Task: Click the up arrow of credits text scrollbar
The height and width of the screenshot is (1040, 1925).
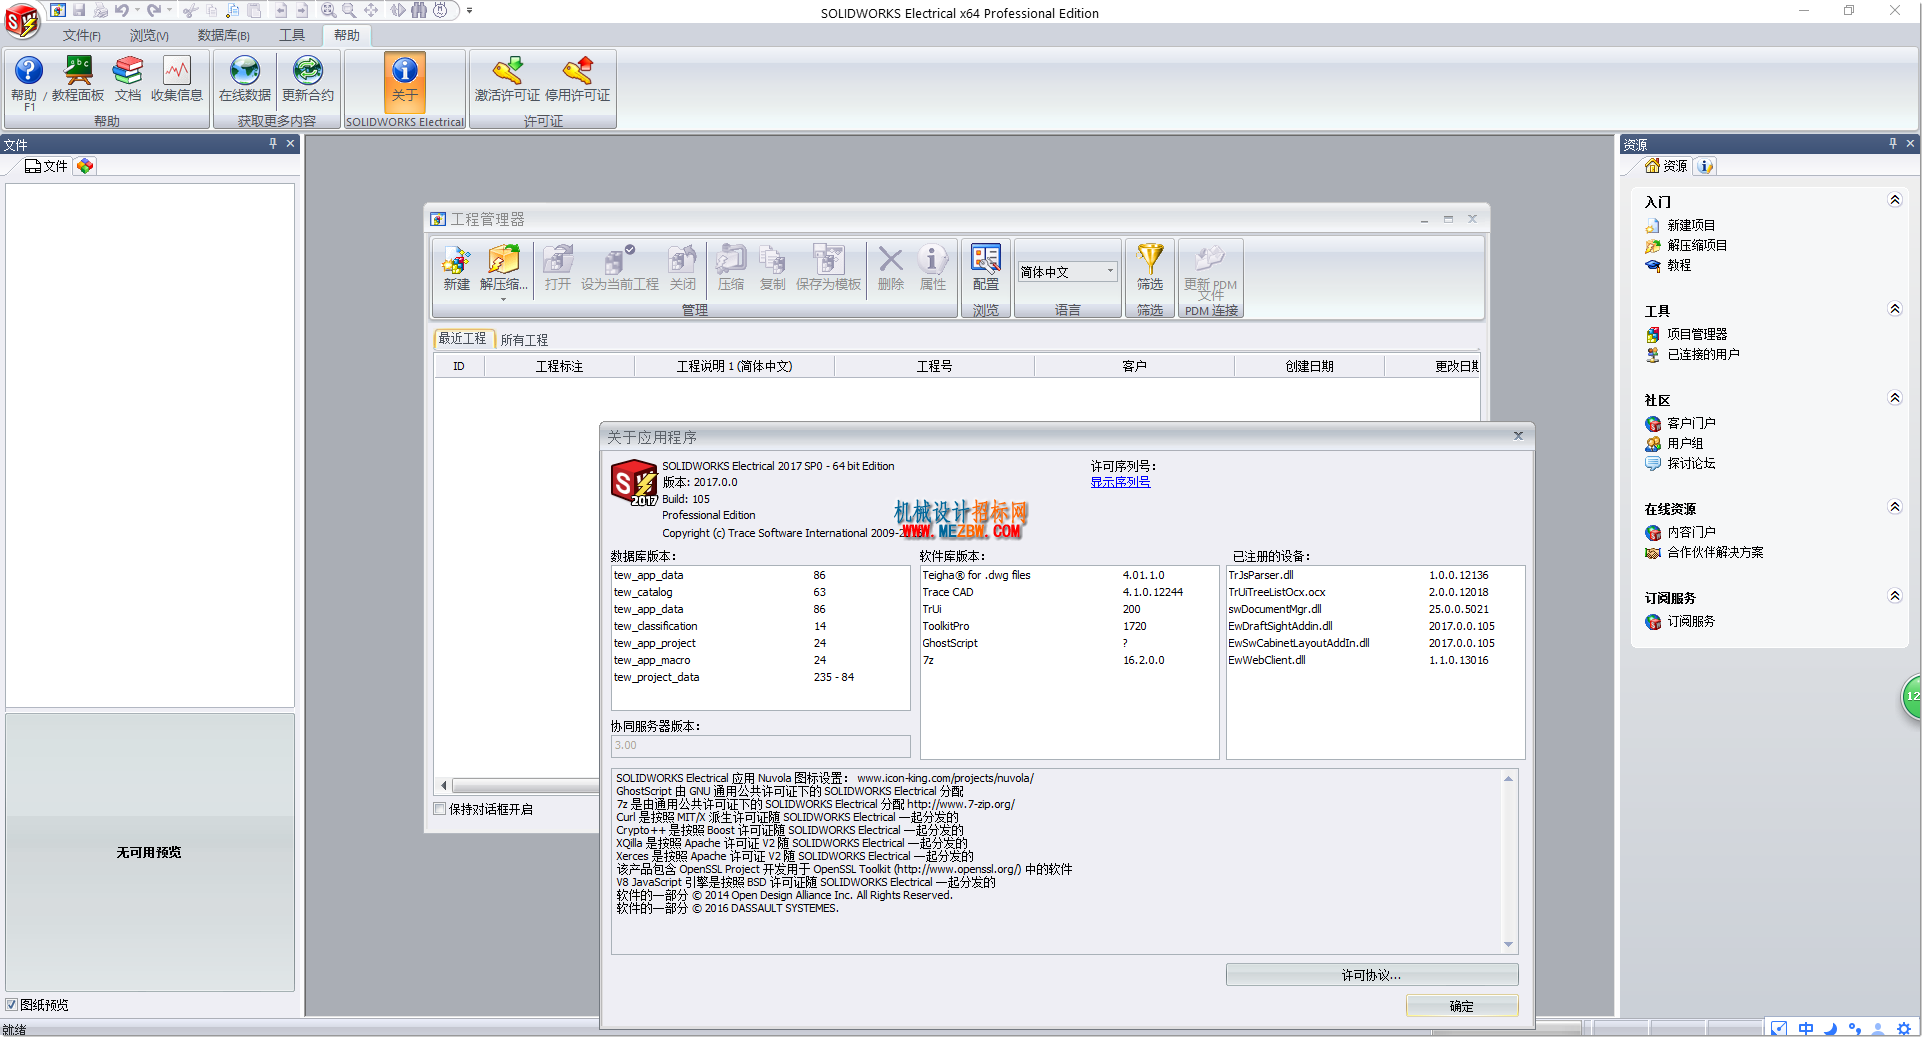Action: coord(1509,779)
